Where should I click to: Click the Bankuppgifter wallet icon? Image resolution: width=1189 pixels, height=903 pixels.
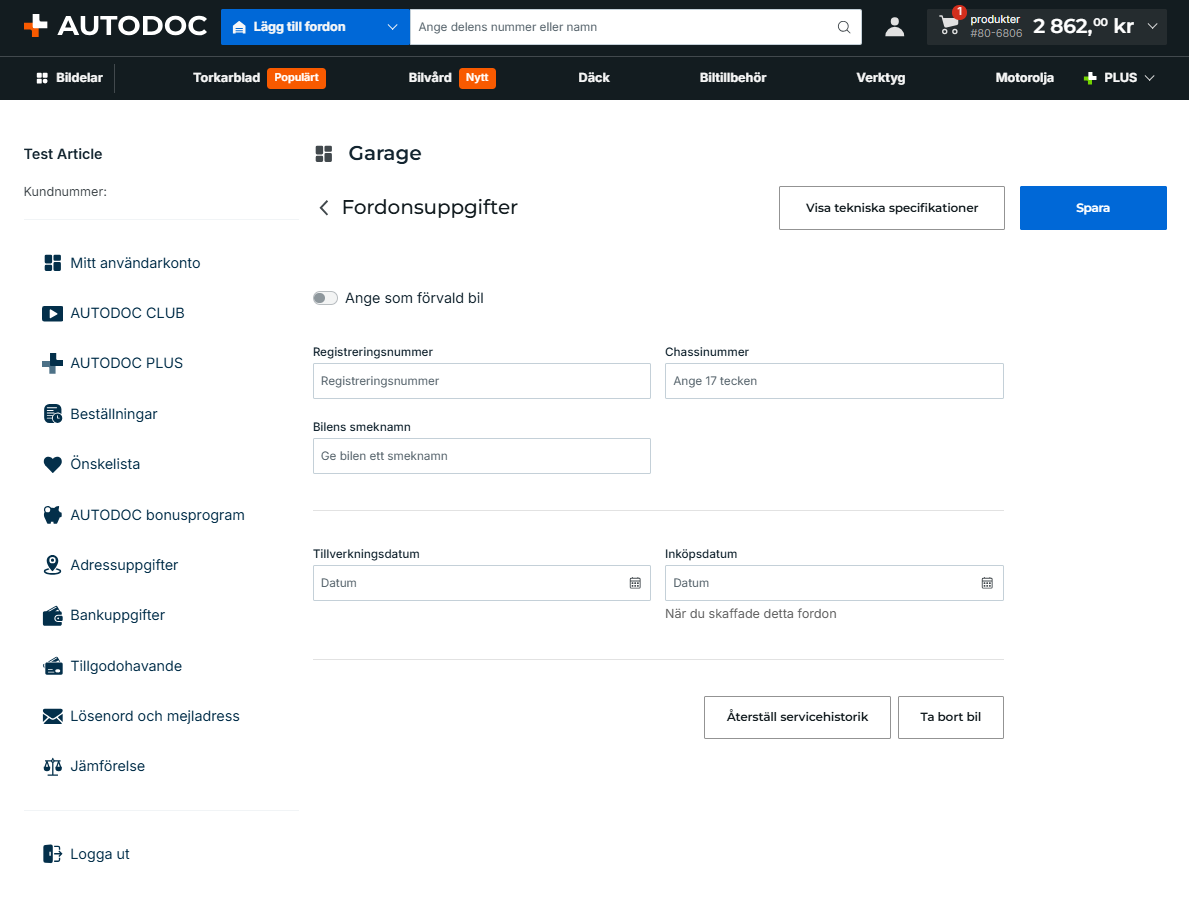(52, 616)
